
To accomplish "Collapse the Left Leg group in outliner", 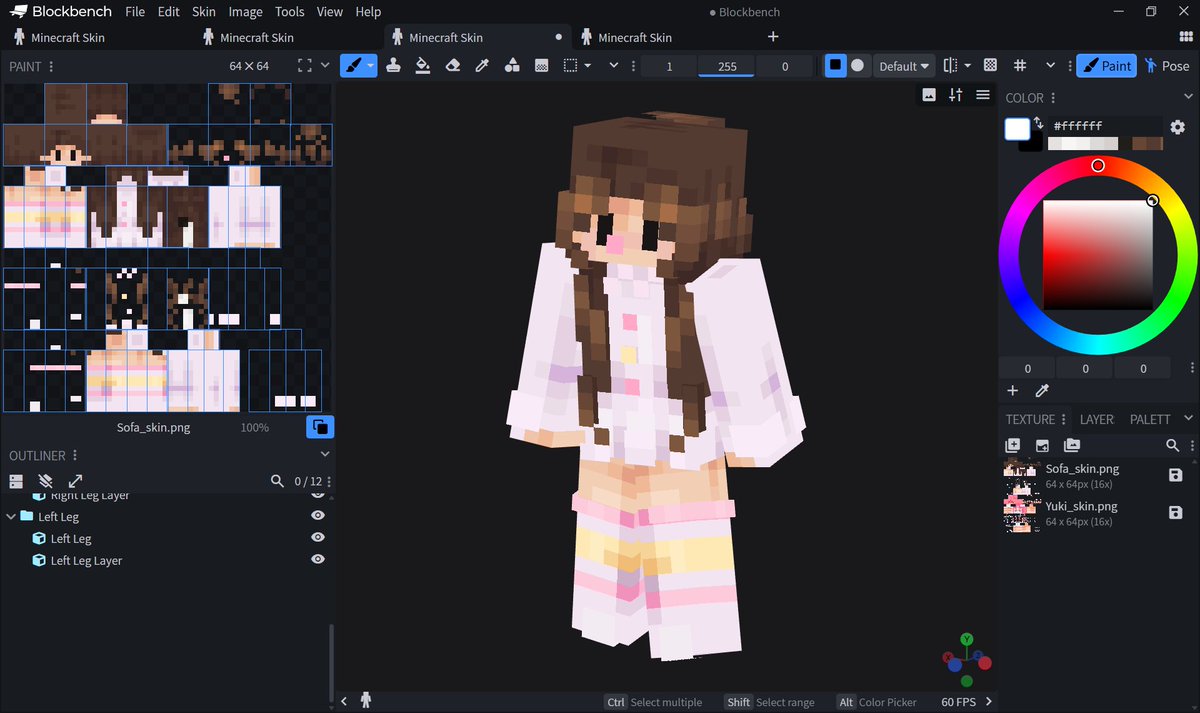I will (x=11, y=516).
